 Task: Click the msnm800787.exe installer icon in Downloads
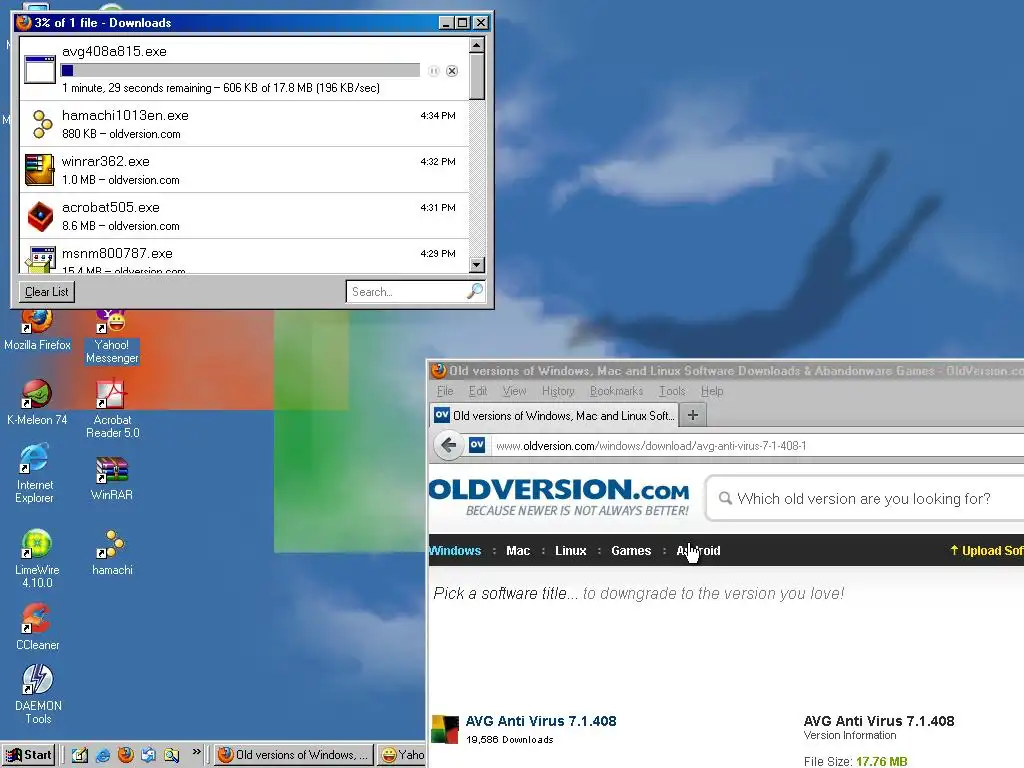40,259
